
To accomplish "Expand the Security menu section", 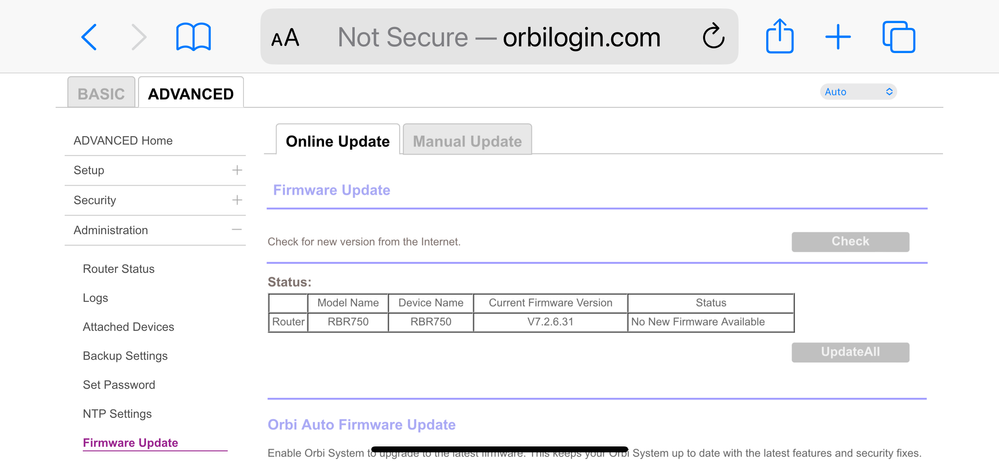I will pos(236,201).
